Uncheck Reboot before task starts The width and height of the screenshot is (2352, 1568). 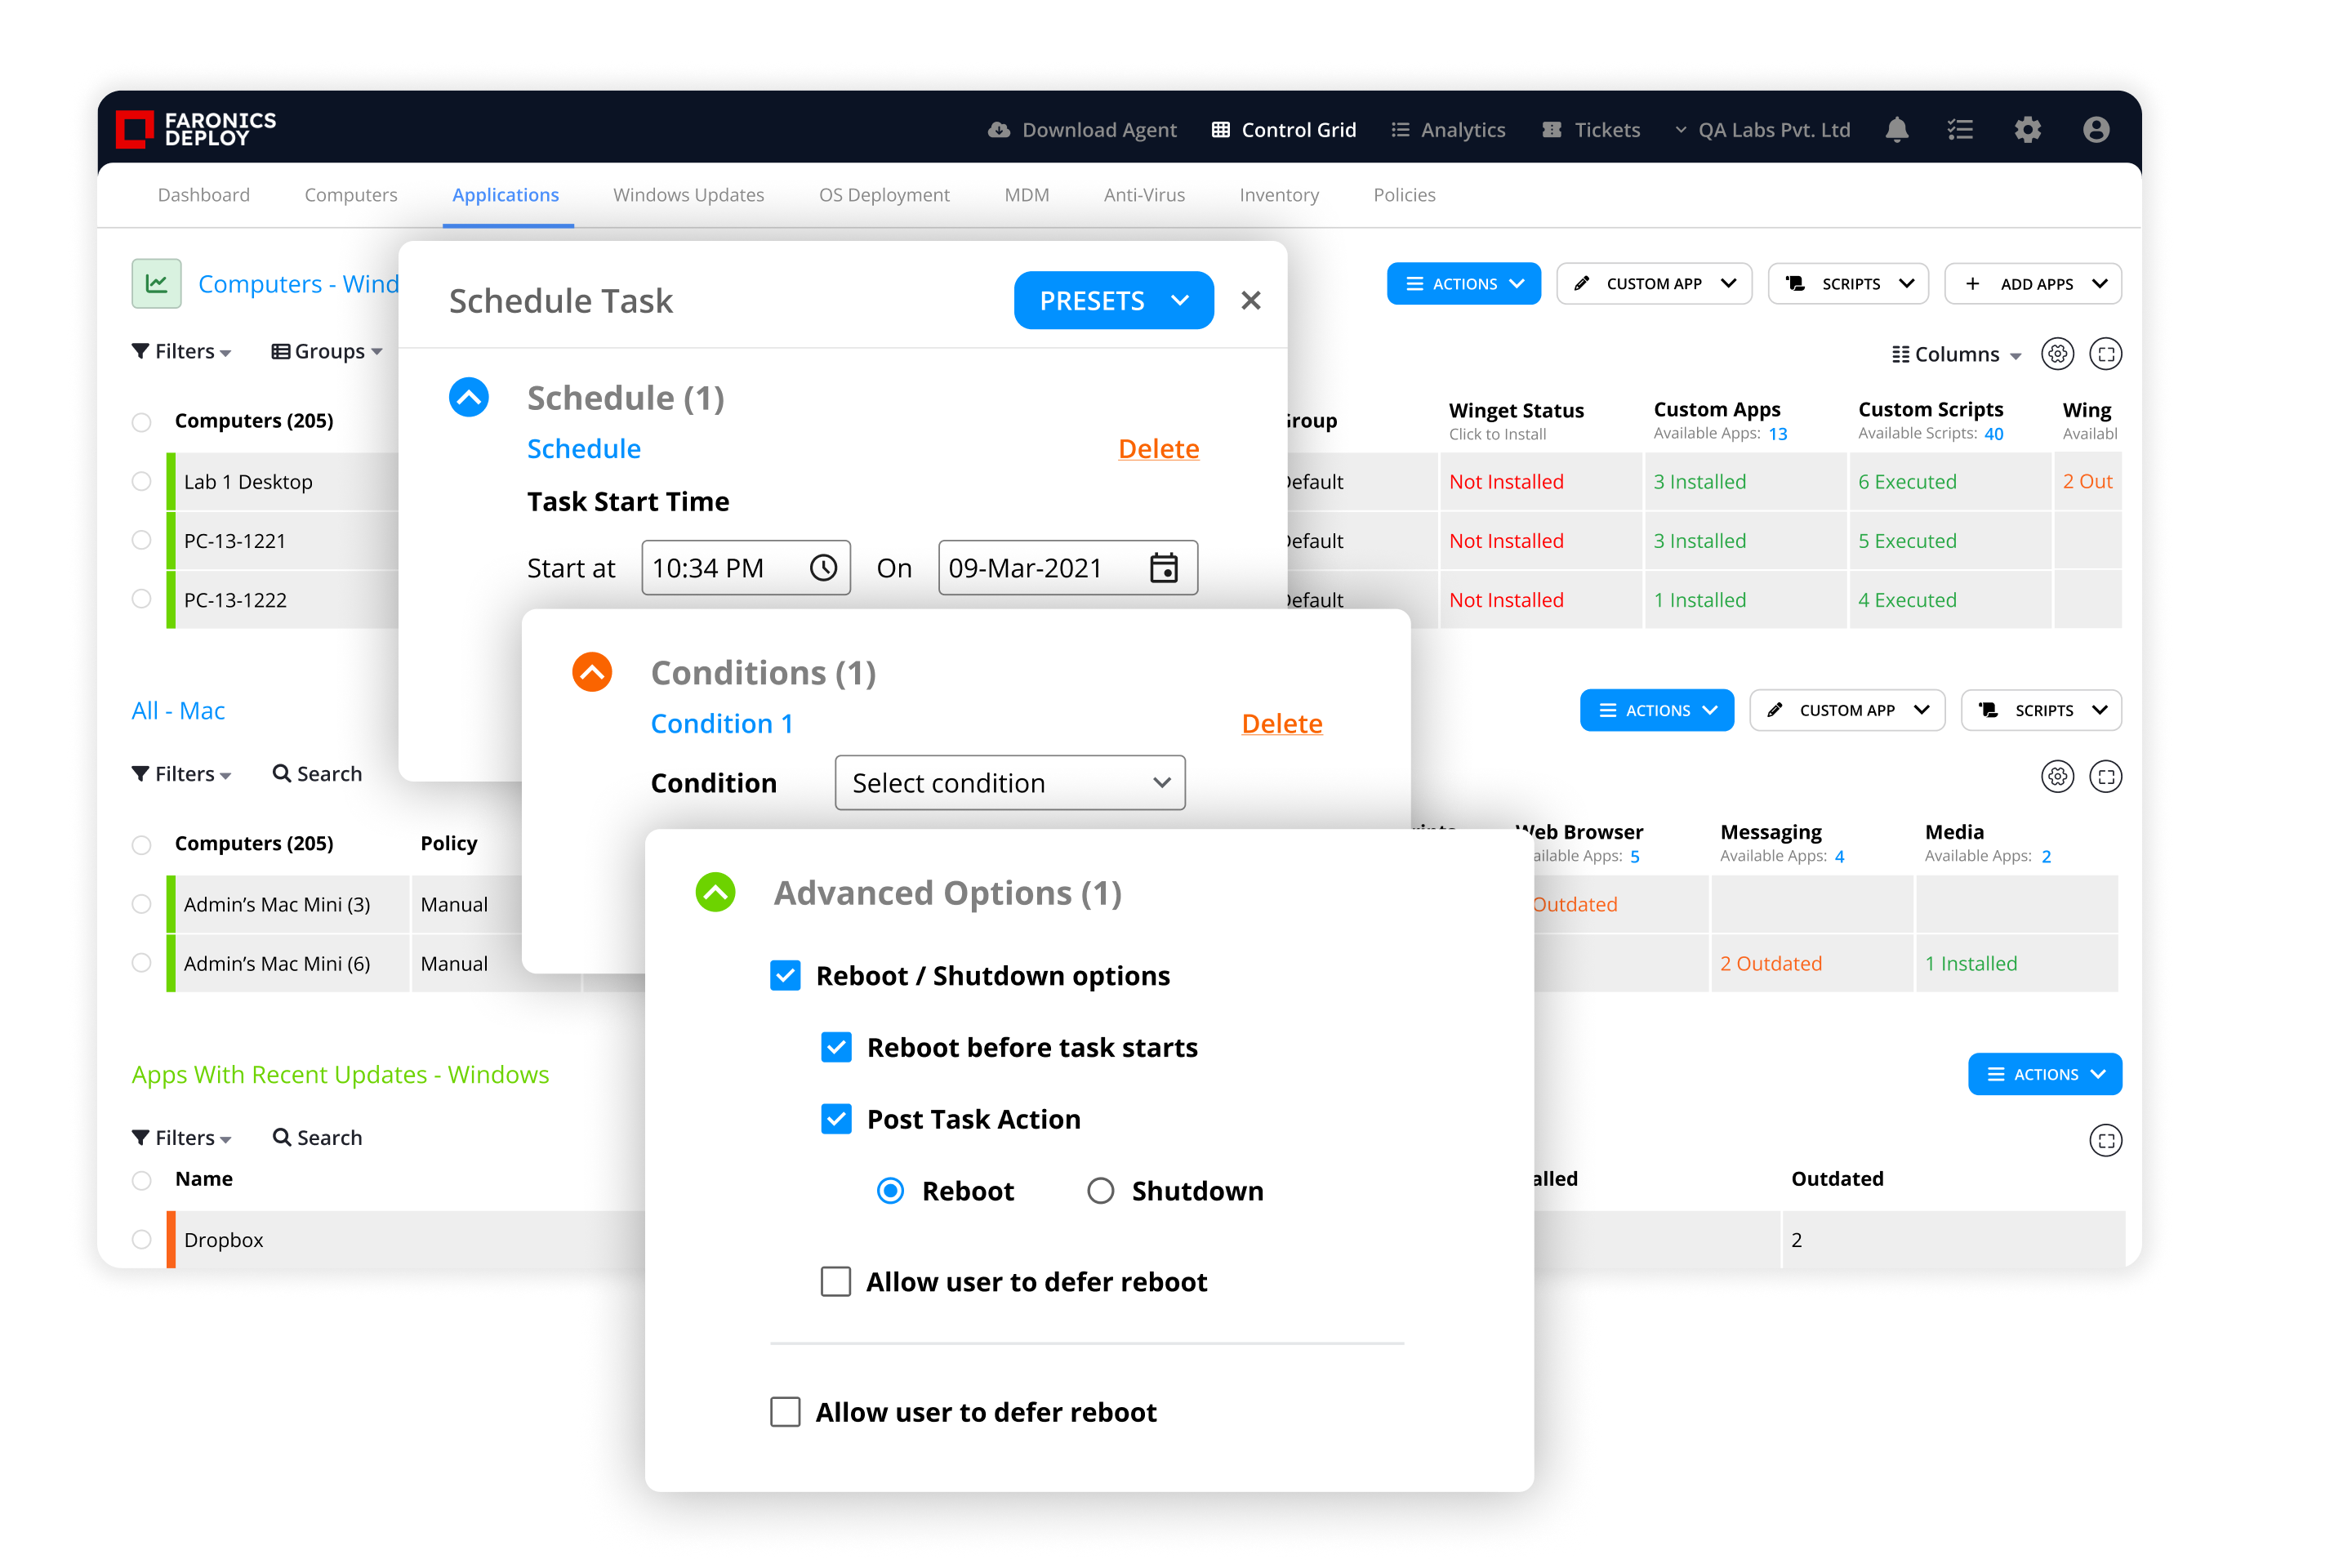(x=836, y=1047)
